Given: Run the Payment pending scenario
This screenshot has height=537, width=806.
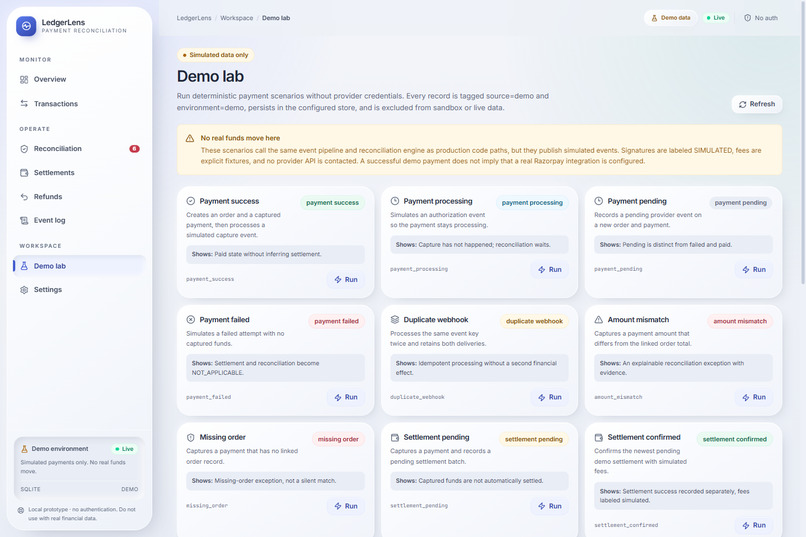Looking at the screenshot, I should point(754,269).
